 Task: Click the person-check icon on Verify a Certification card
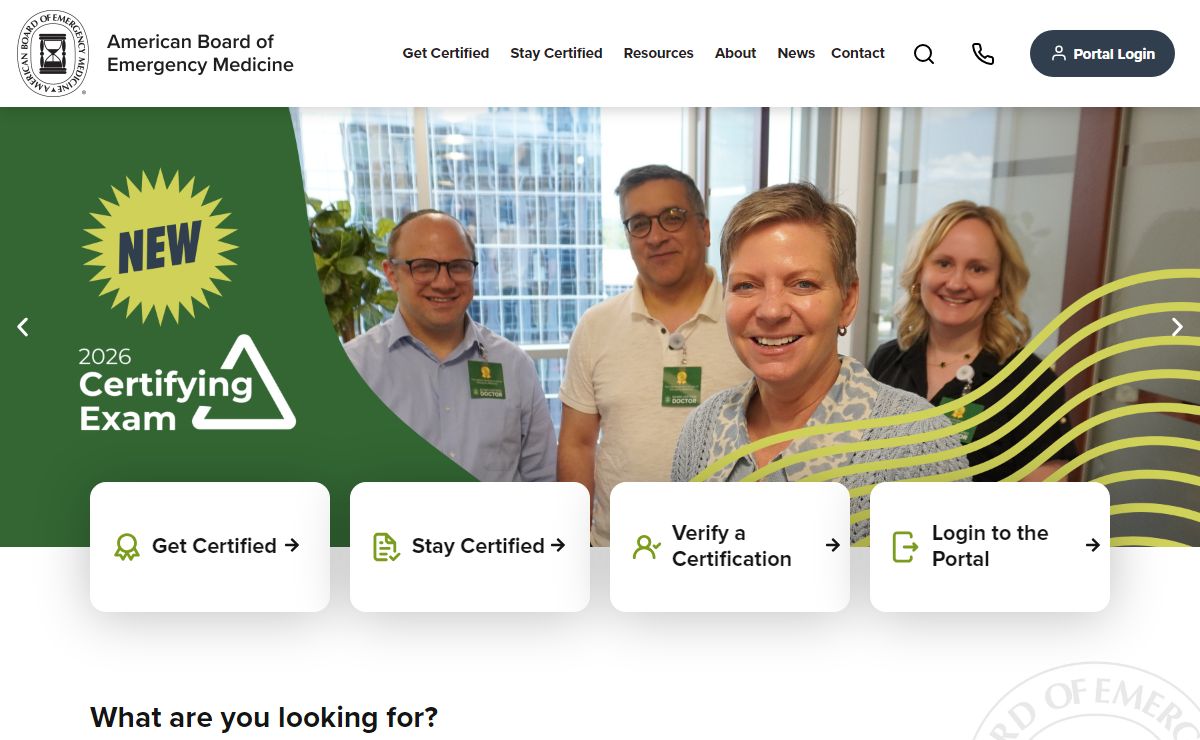647,546
